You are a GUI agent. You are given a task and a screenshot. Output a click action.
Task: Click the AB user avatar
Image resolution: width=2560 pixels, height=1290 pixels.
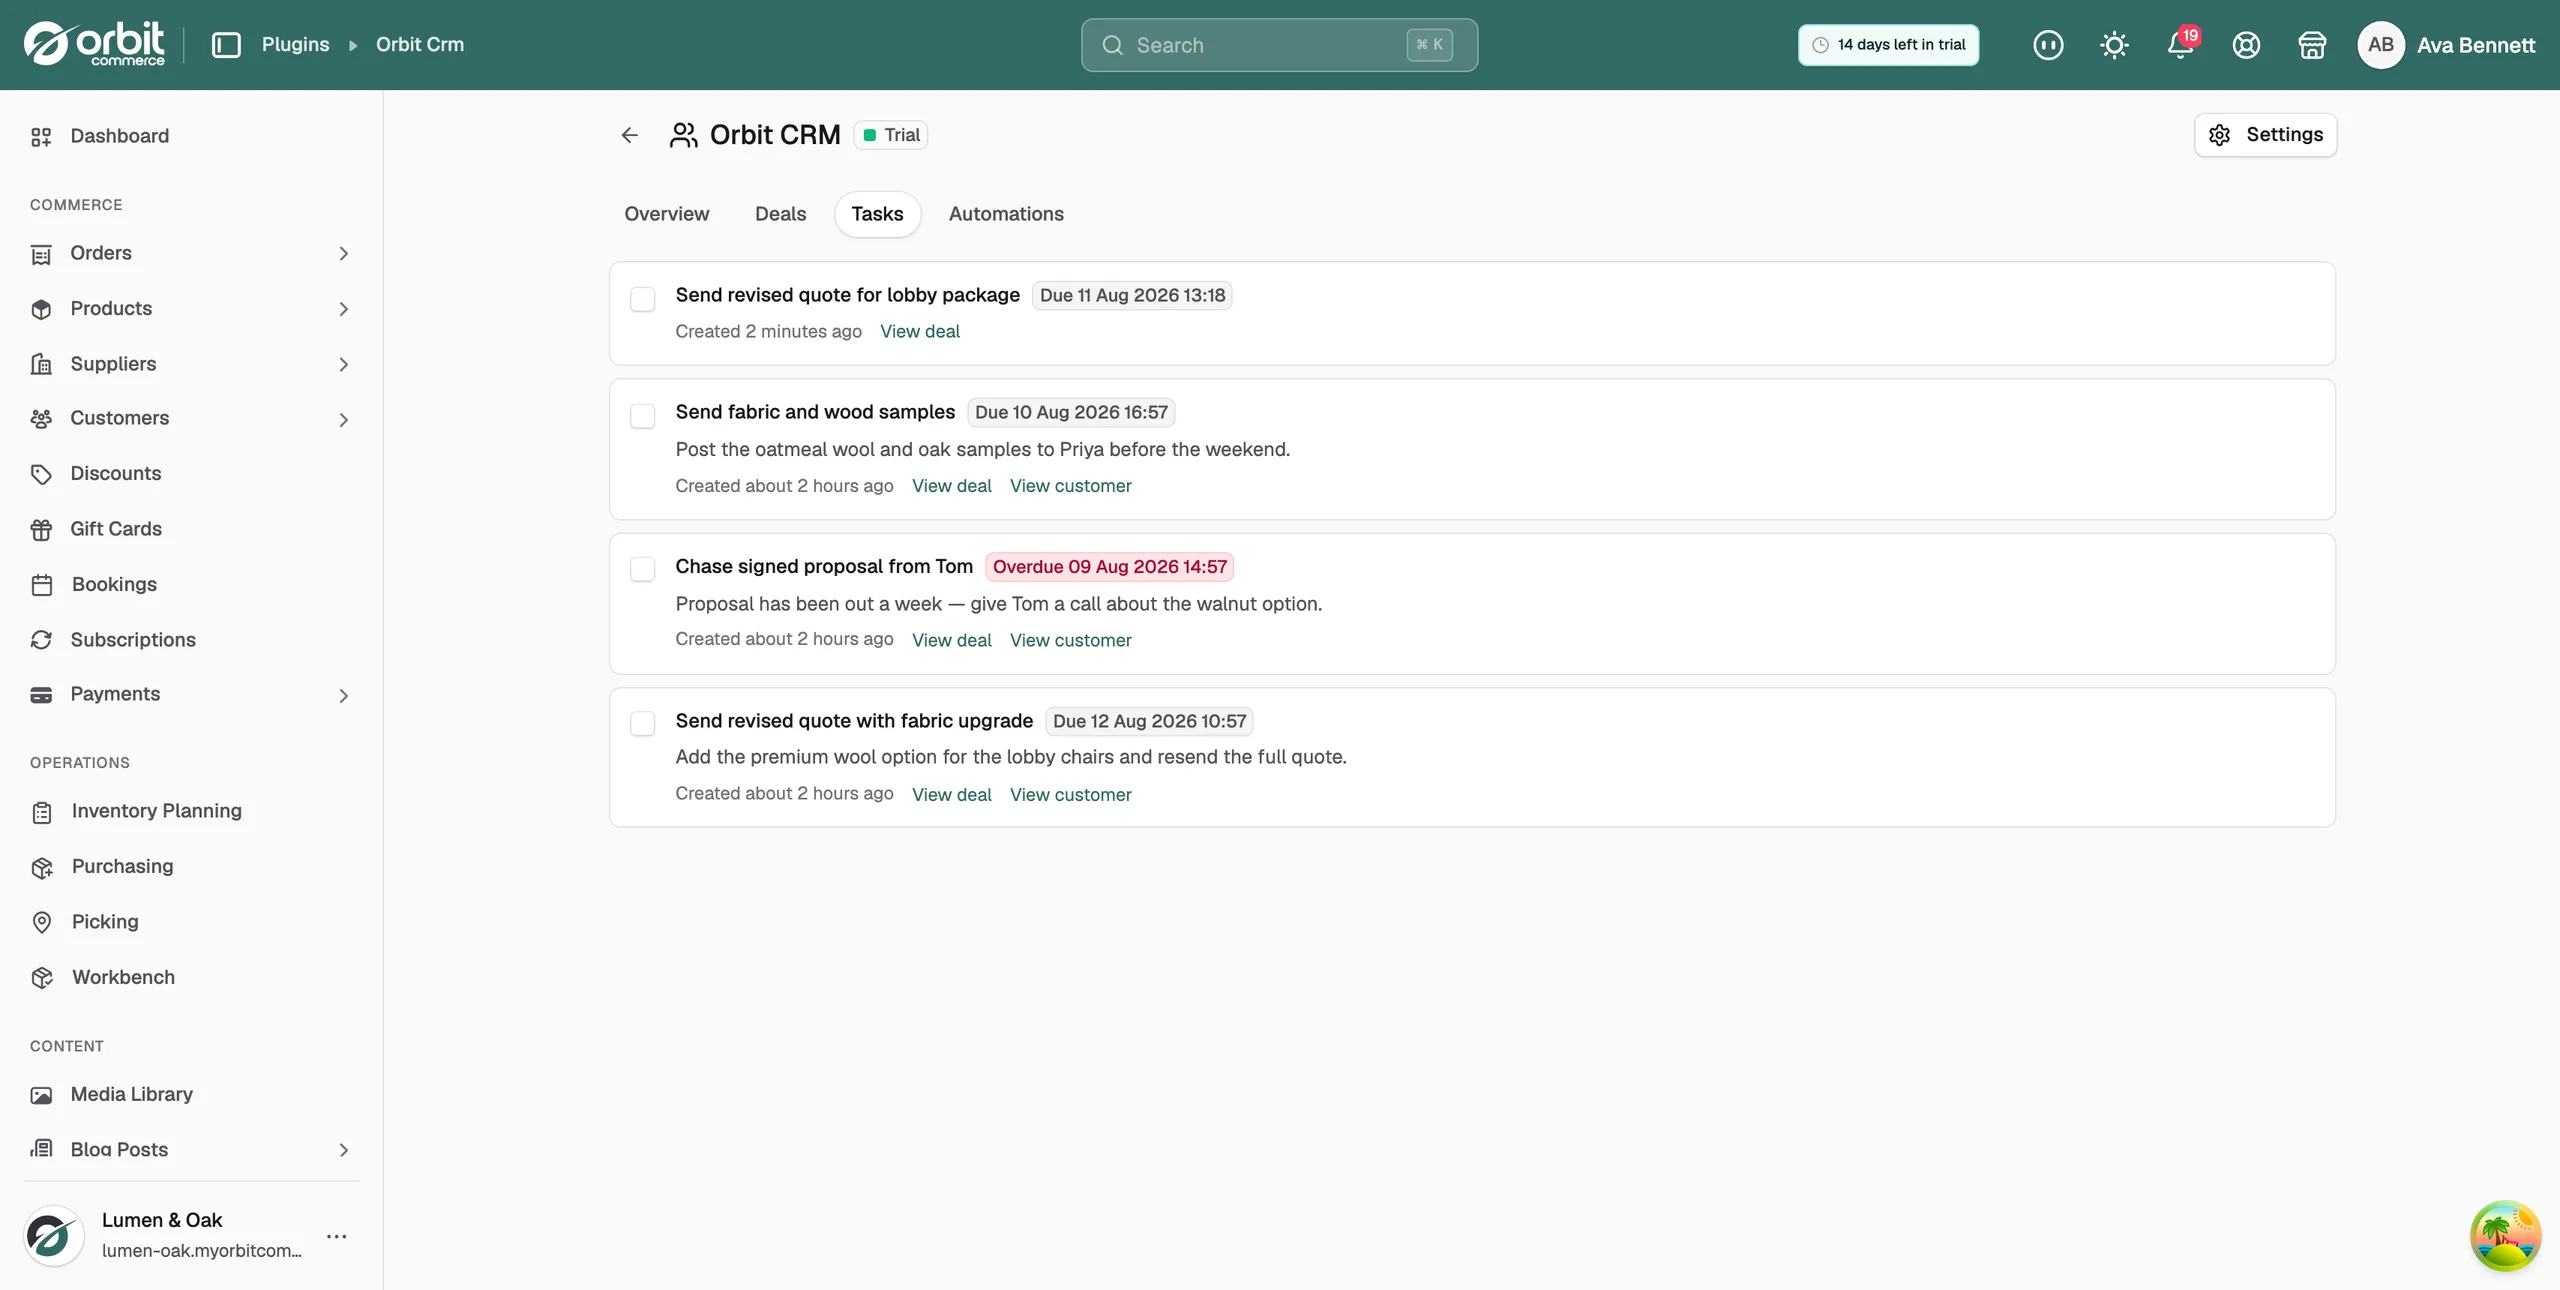click(x=2381, y=45)
